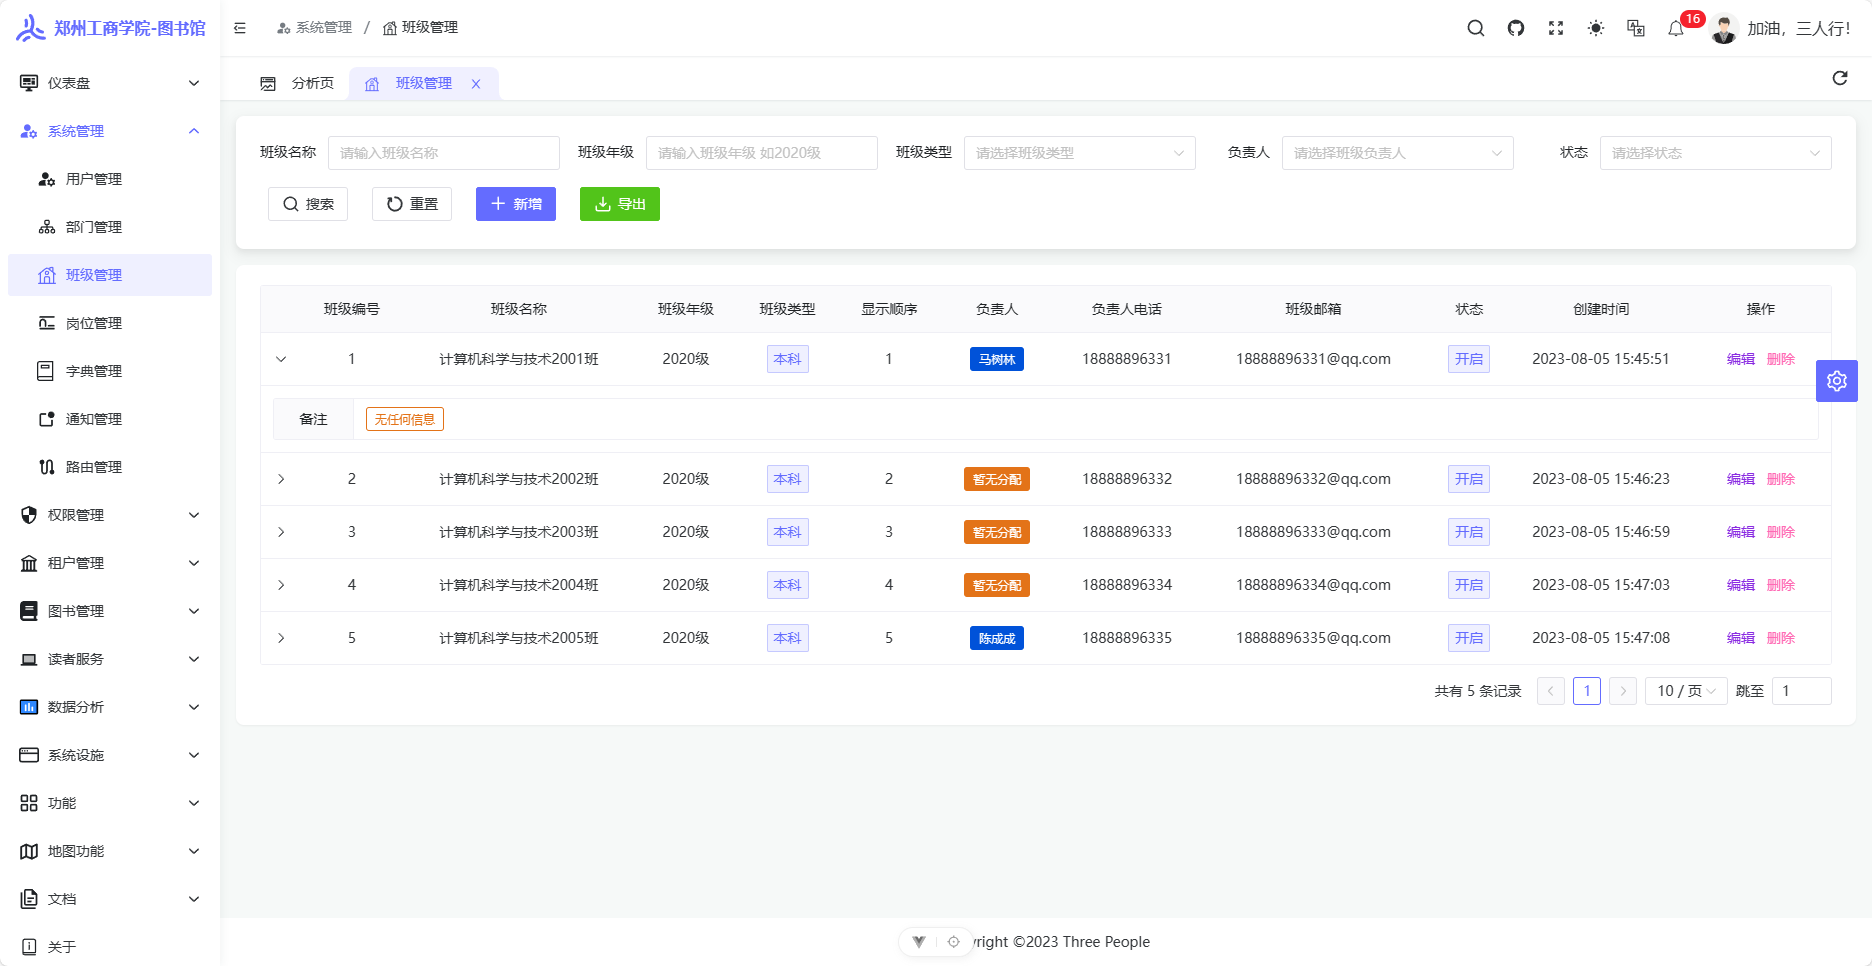
Task: Click the 无任何信息 remark tag
Action: point(405,419)
